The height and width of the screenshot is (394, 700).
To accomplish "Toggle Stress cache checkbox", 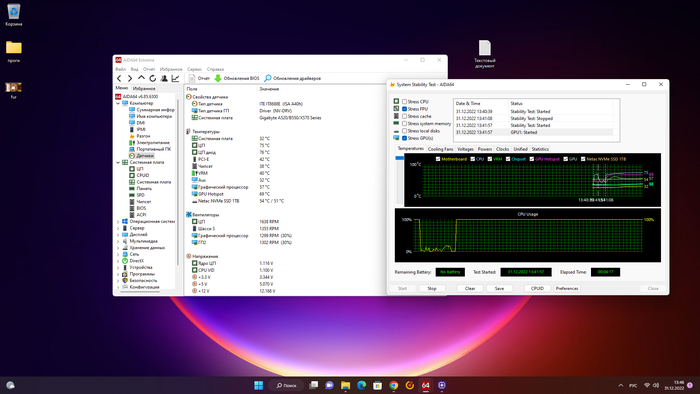I will tap(404, 116).
